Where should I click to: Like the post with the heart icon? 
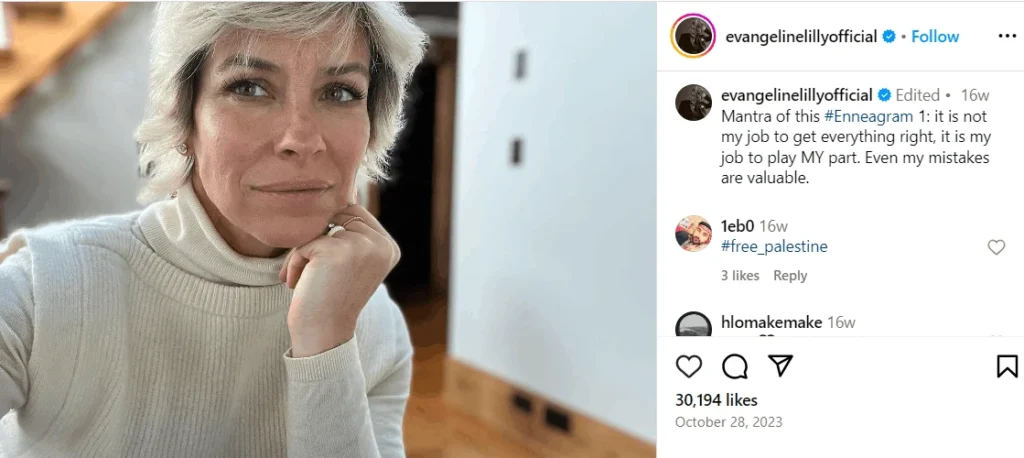pos(688,367)
